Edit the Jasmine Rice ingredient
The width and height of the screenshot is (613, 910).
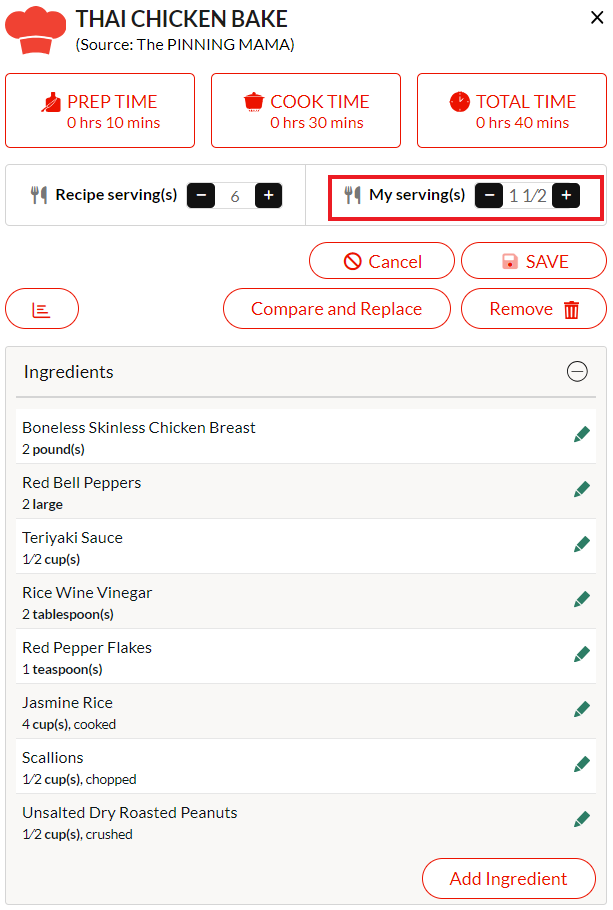click(x=582, y=709)
